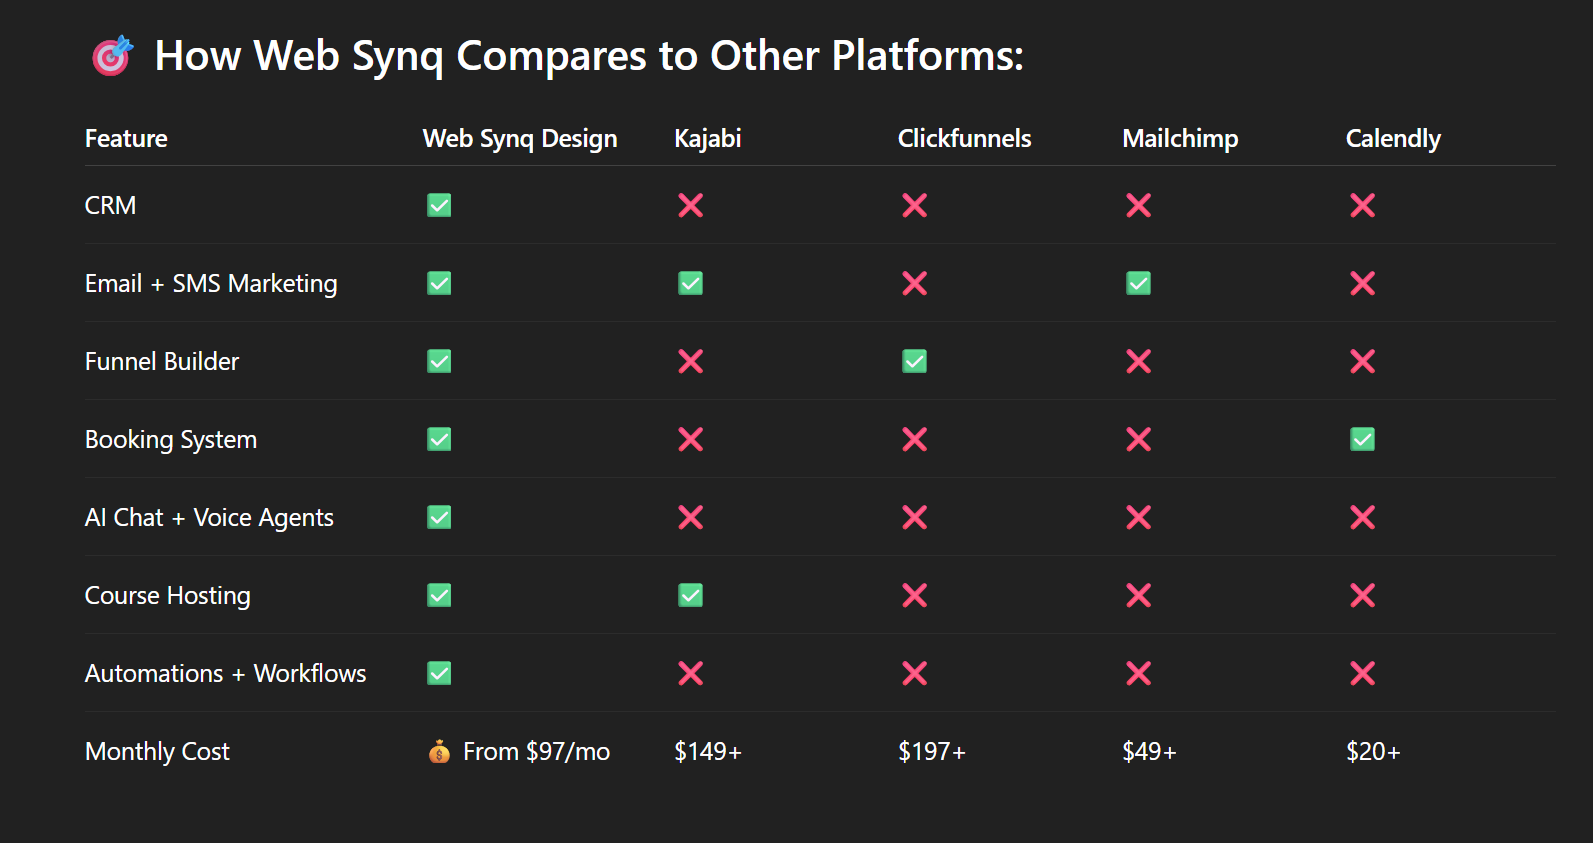Click the 'Kajabi' column header
Image resolution: width=1593 pixels, height=843 pixels.
pos(708,139)
